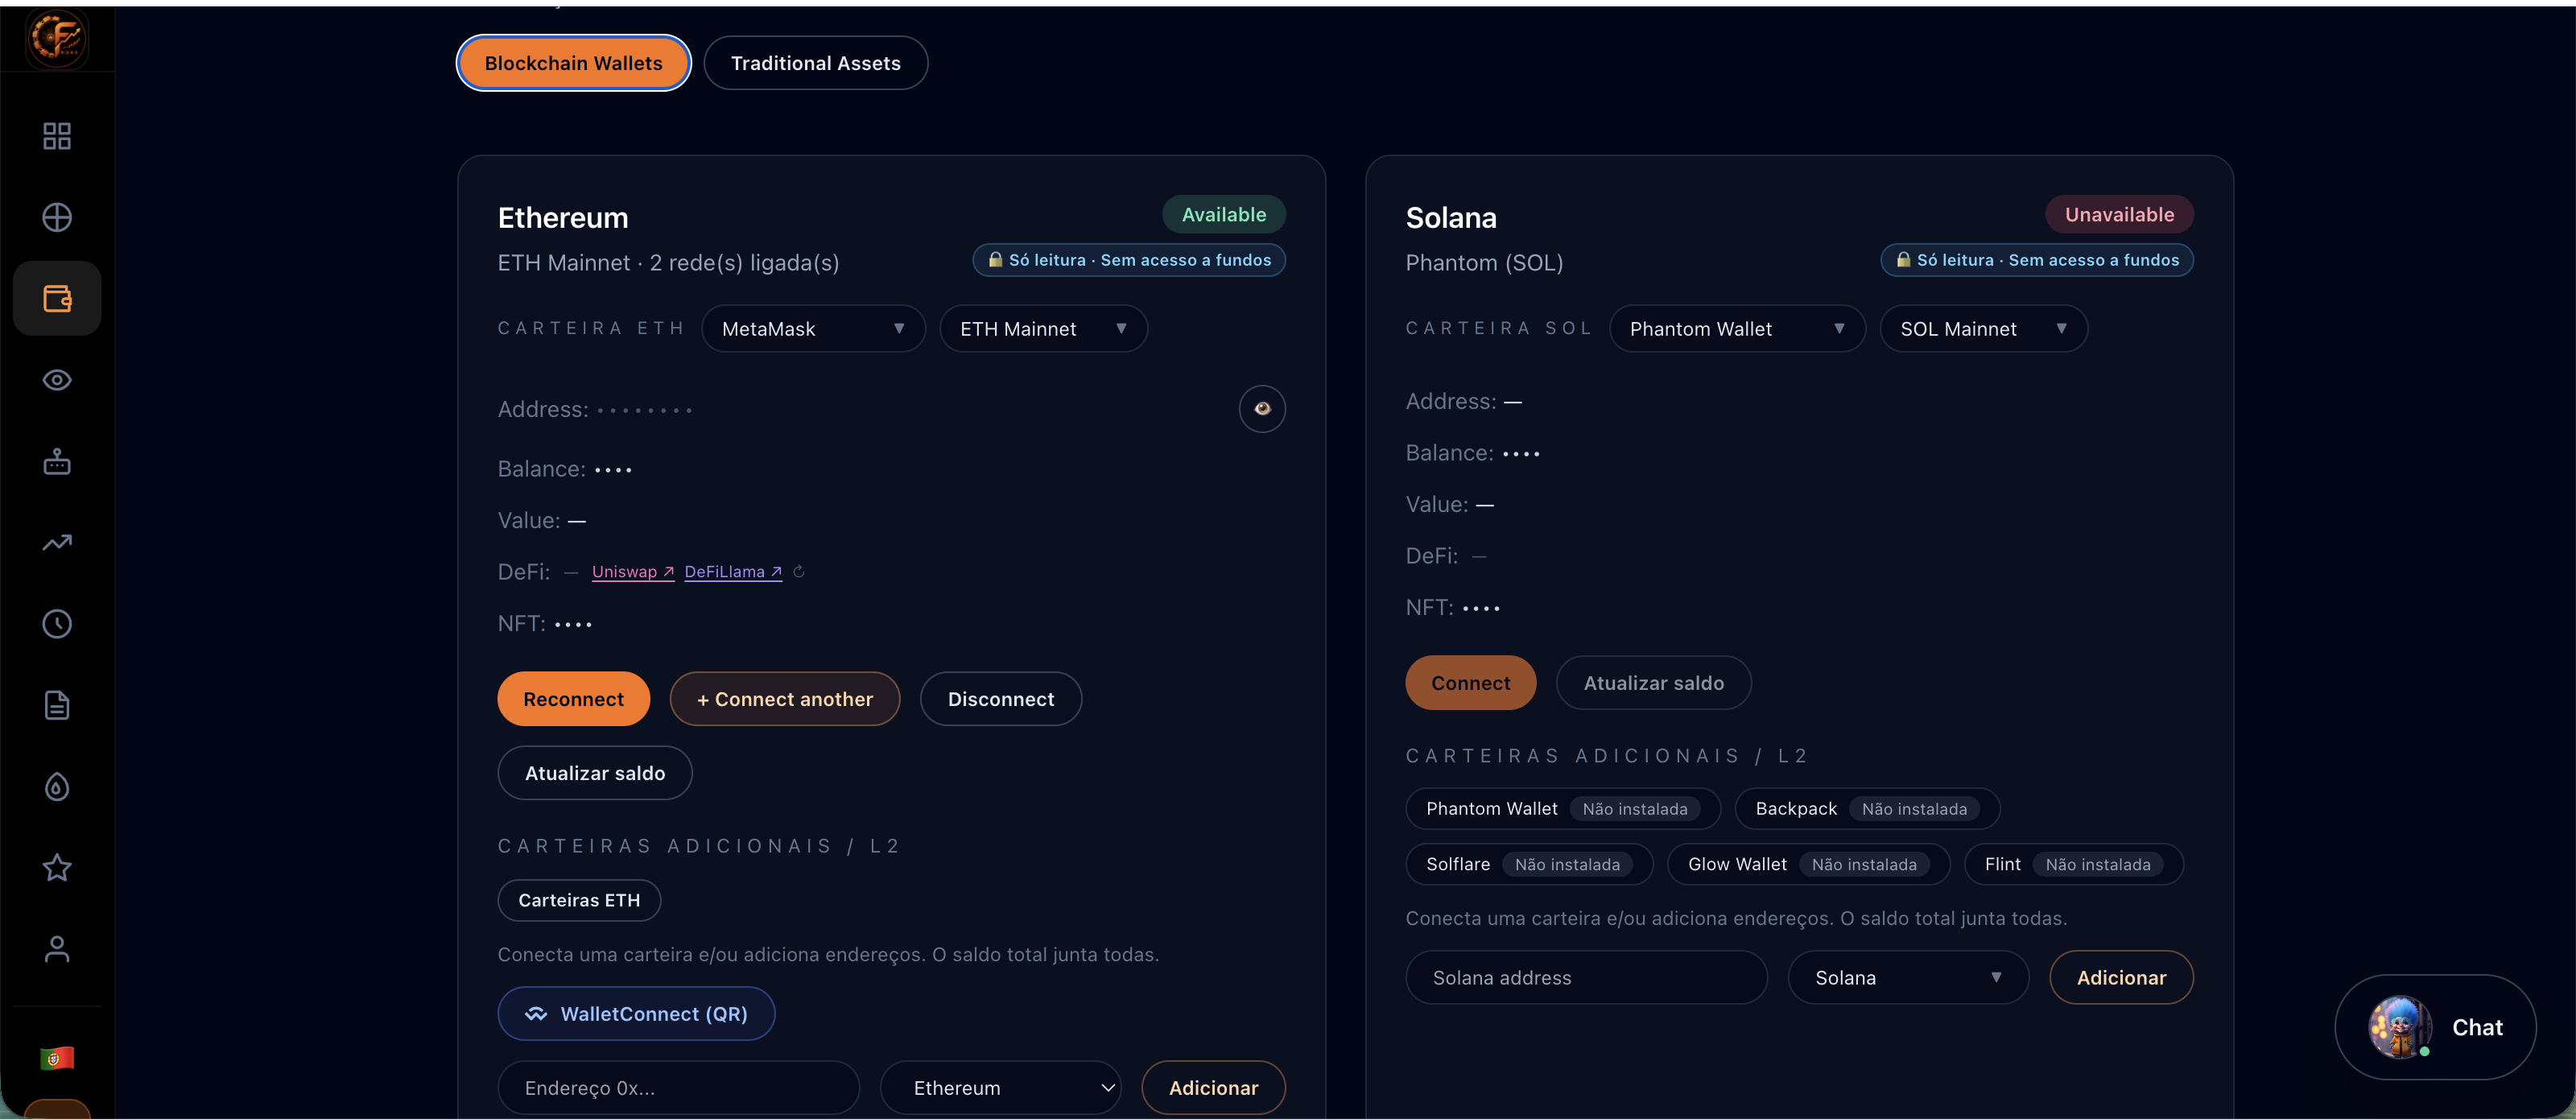Open the star favorites icon in sidebar
The width and height of the screenshot is (2576, 1119).
pyautogui.click(x=57, y=867)
